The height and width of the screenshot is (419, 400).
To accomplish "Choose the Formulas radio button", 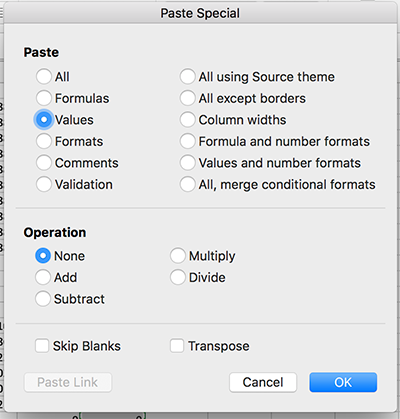I will click(x=44, y=98).
